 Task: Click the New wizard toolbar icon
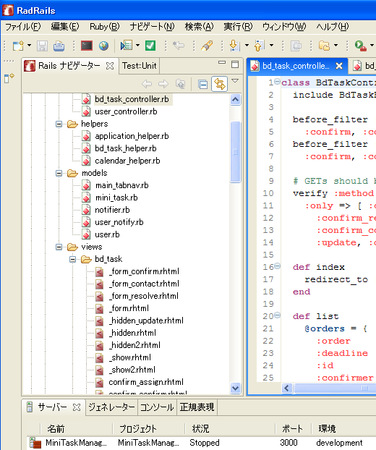pos(18,46)
